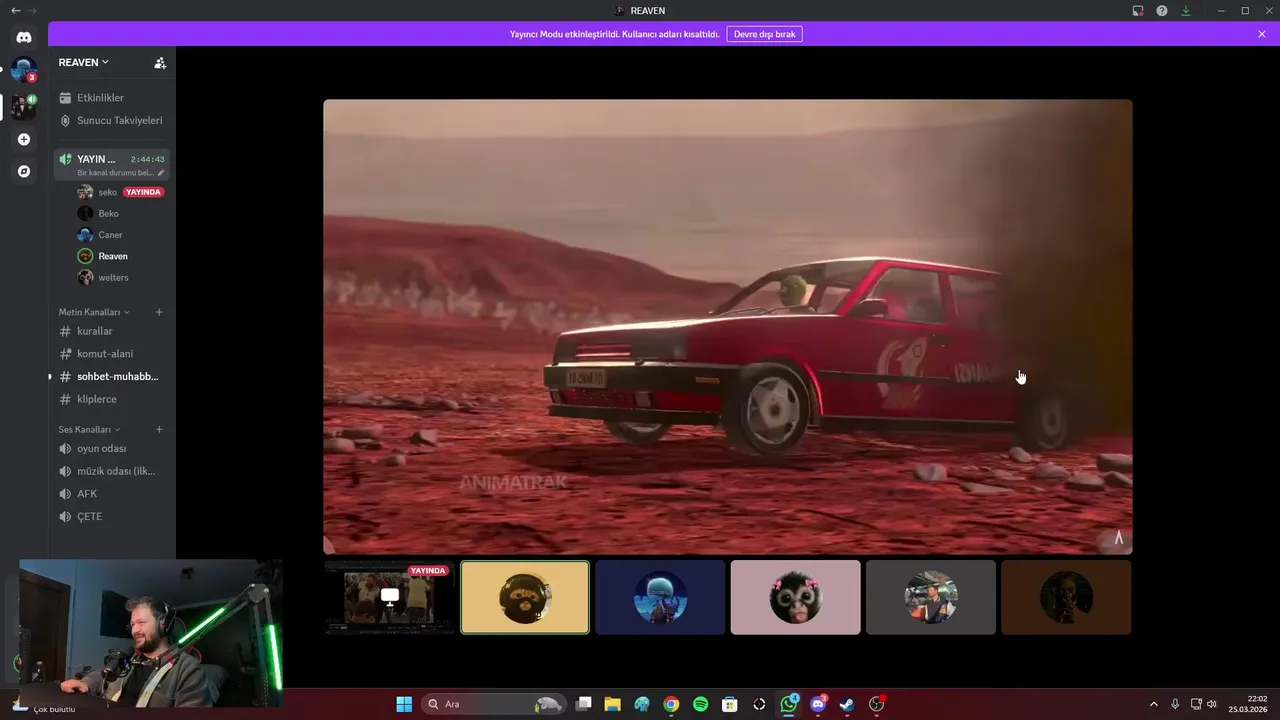
Task: Open Sunucu Takviyeleri
Action: 111,120
